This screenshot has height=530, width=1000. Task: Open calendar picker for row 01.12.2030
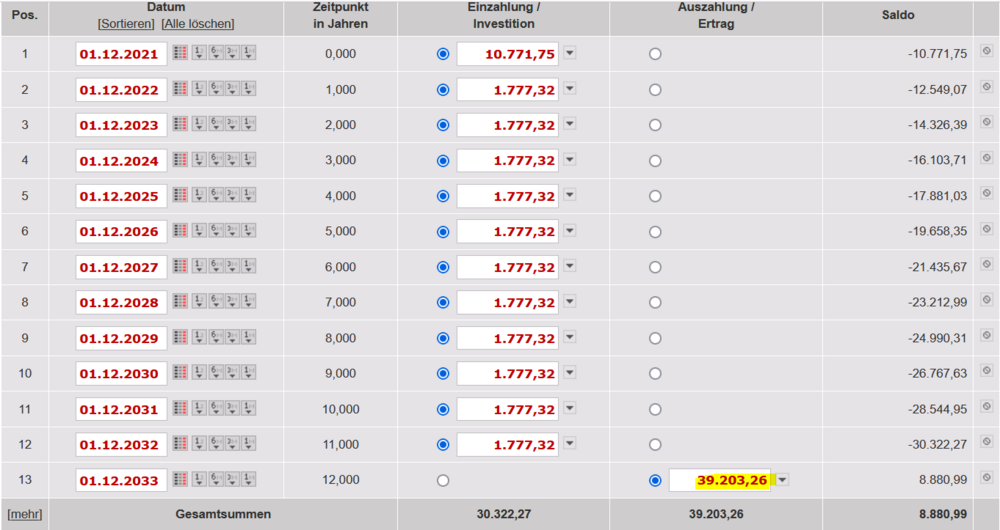pos(180,372)
